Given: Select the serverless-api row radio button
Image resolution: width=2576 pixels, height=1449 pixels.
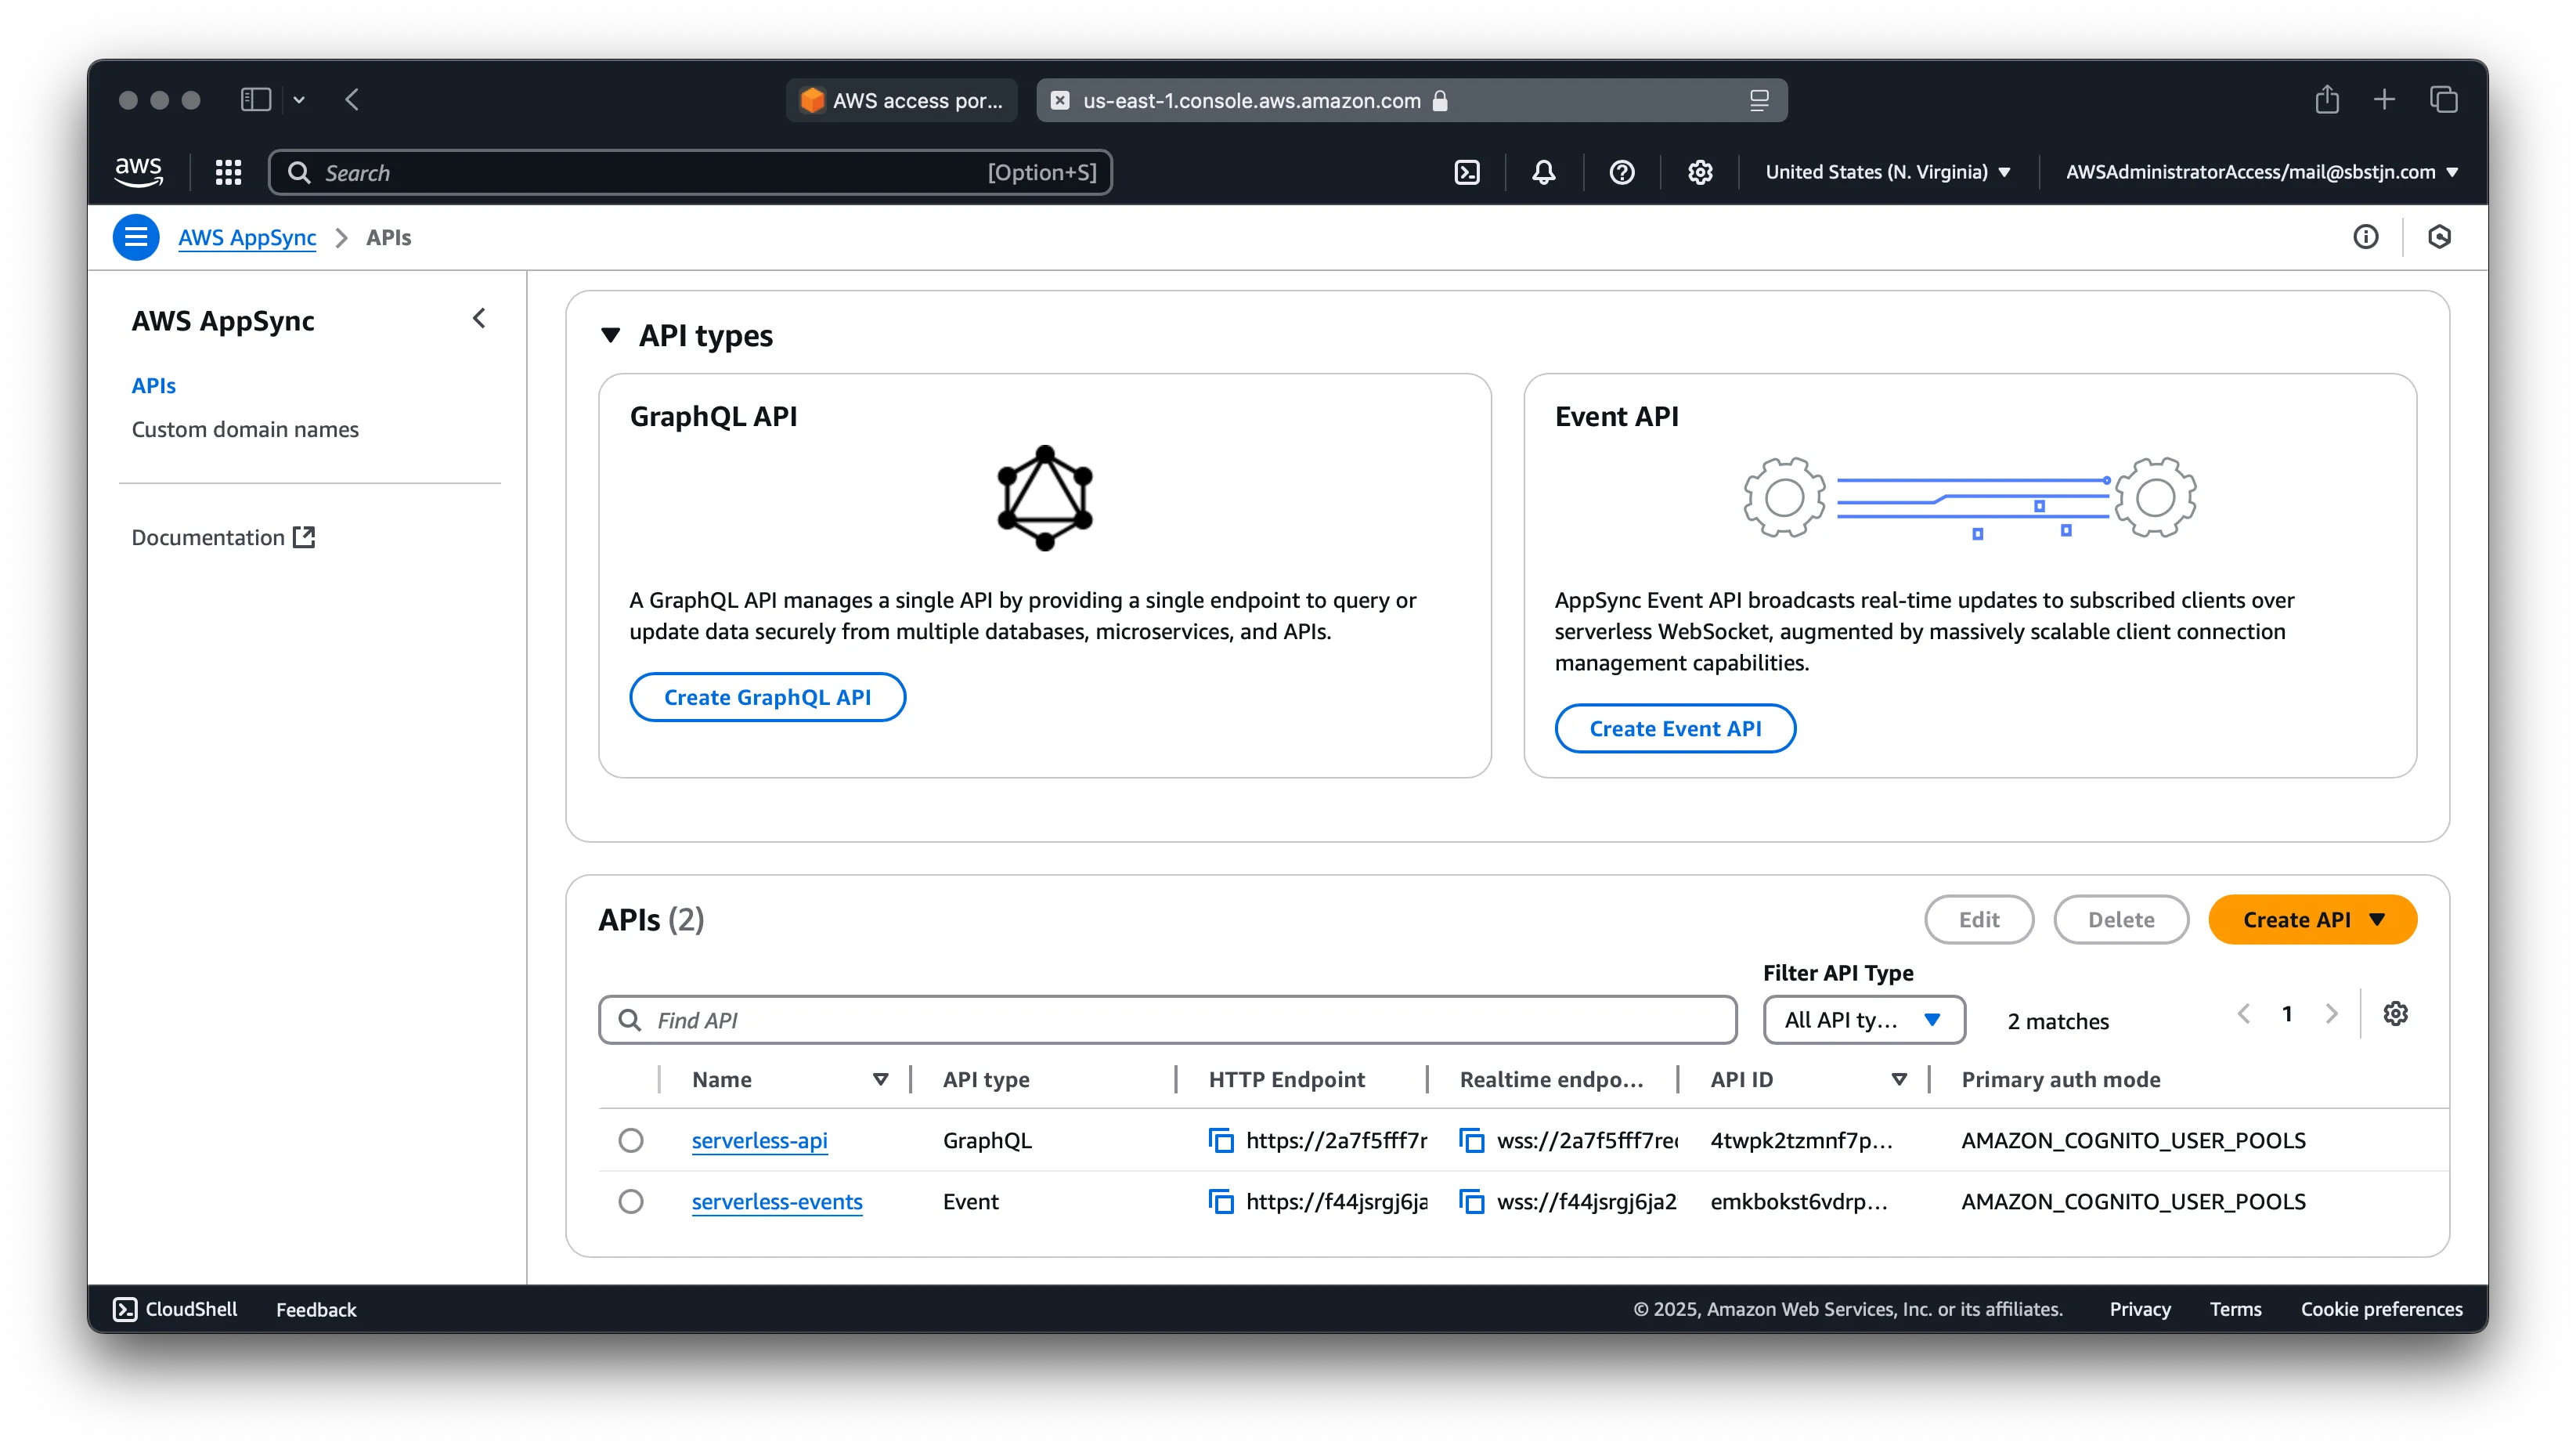Looking at the screenshot, I should (x=631, y=1140).
